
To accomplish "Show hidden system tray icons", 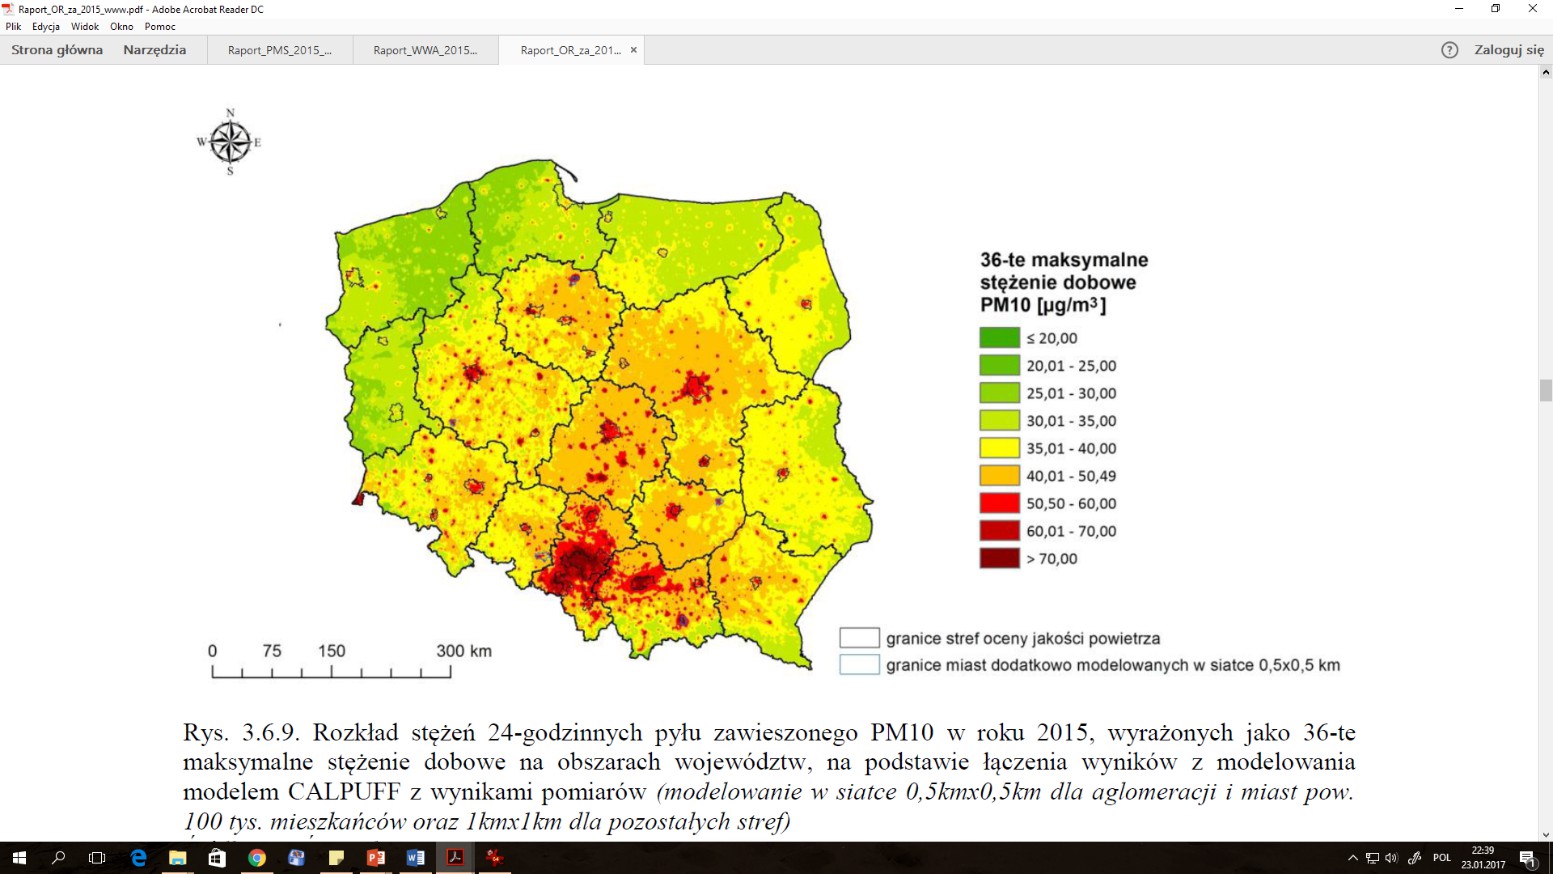I will [1353, 858].
